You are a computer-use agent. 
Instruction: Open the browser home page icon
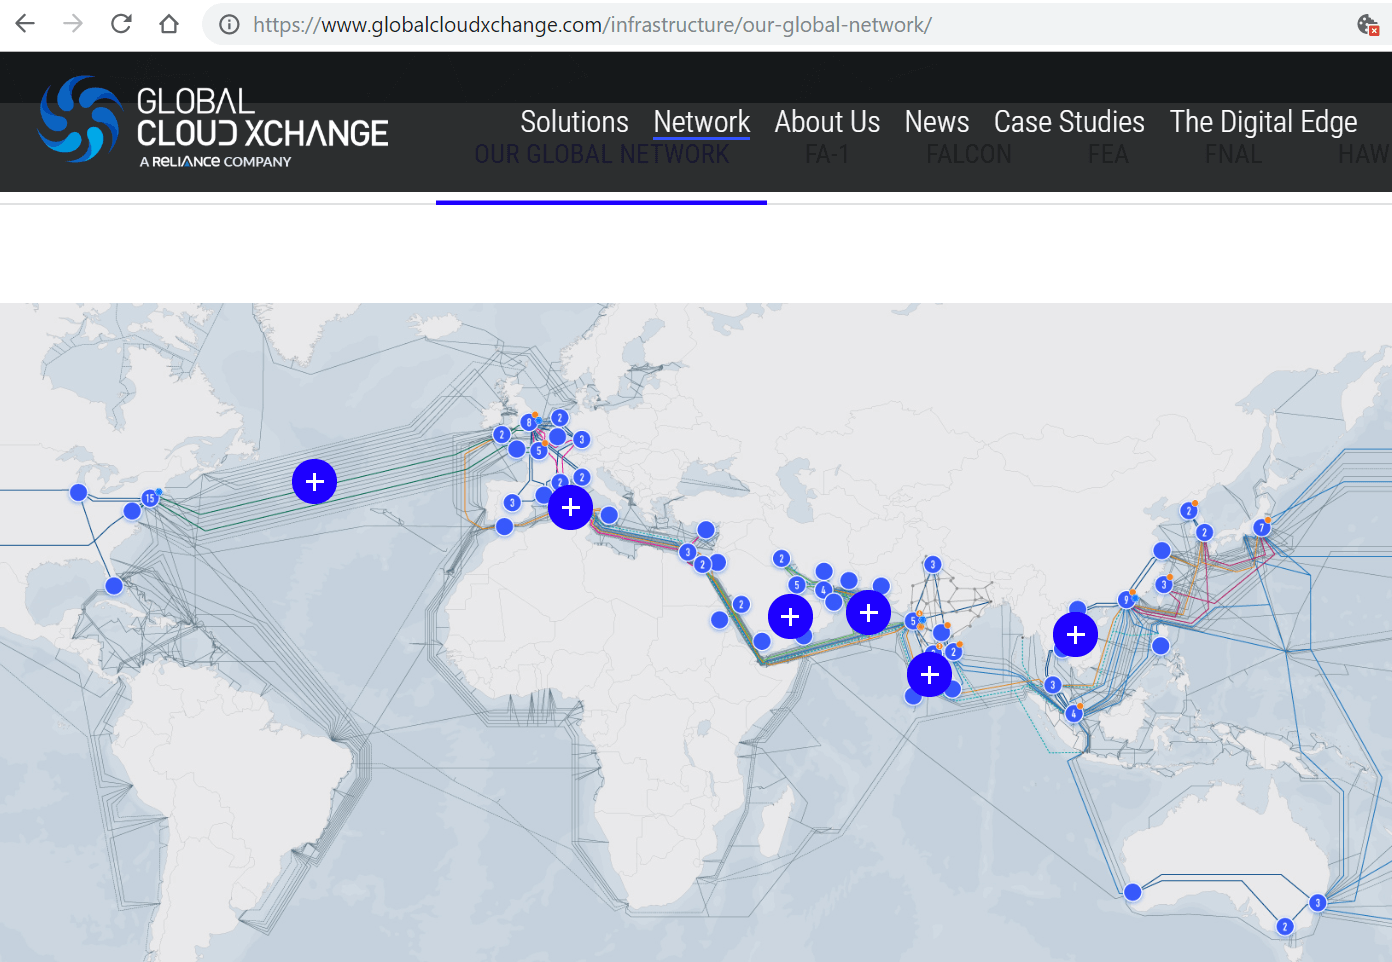tap(168, 24)
